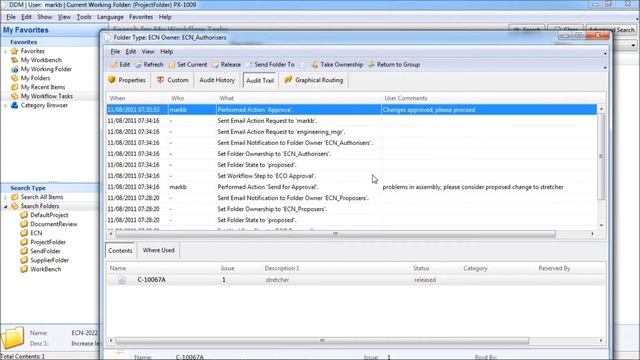Screen dimensions: 640x360
Task: Click the DefaultProject folder icon
Action: pos(24,215)
